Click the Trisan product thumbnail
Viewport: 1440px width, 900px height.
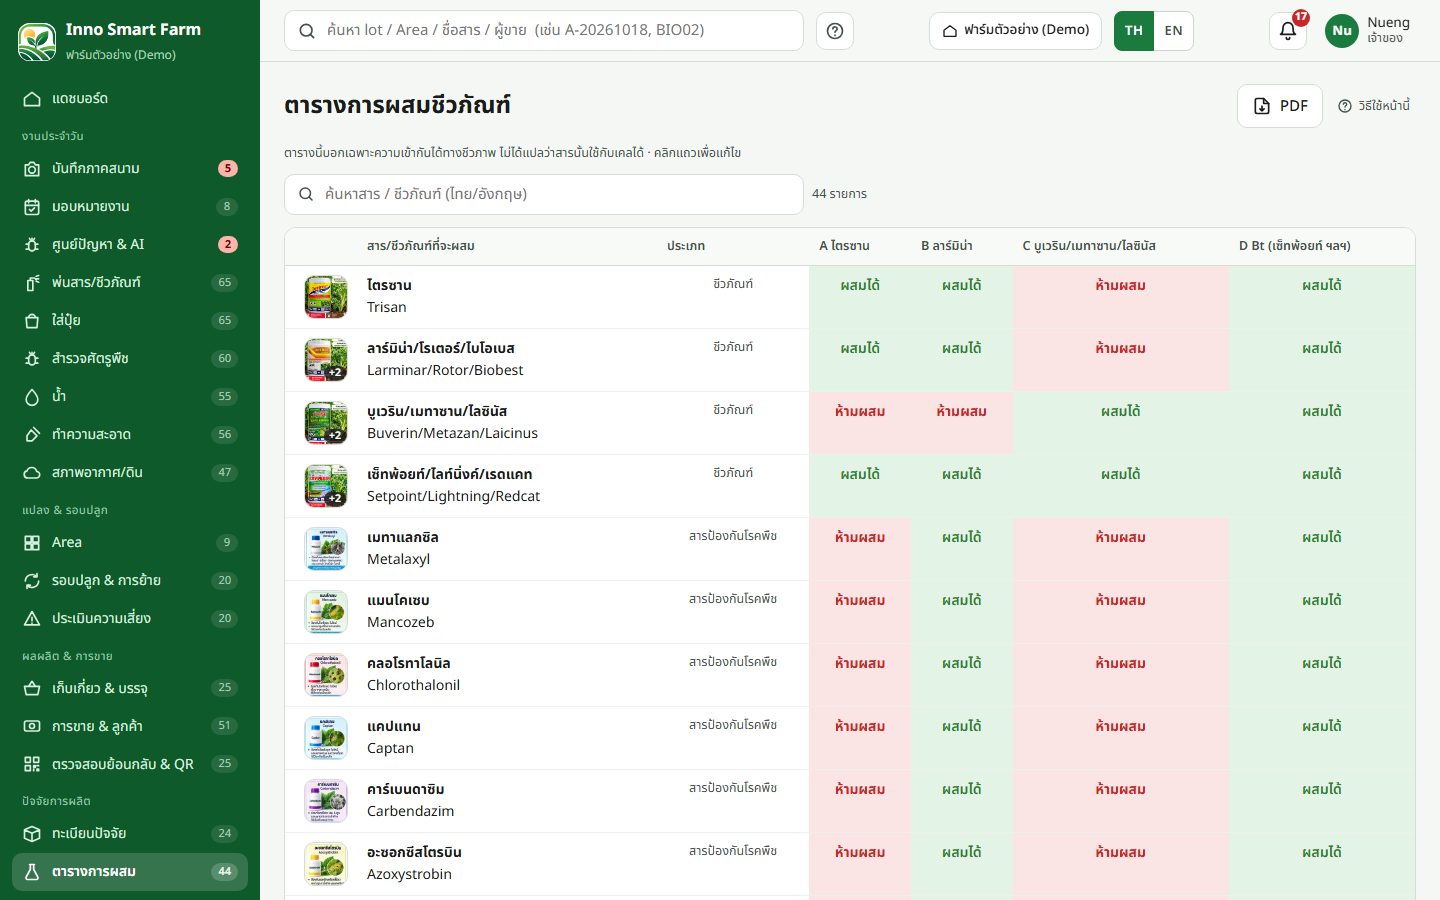(x=326, y=297)
